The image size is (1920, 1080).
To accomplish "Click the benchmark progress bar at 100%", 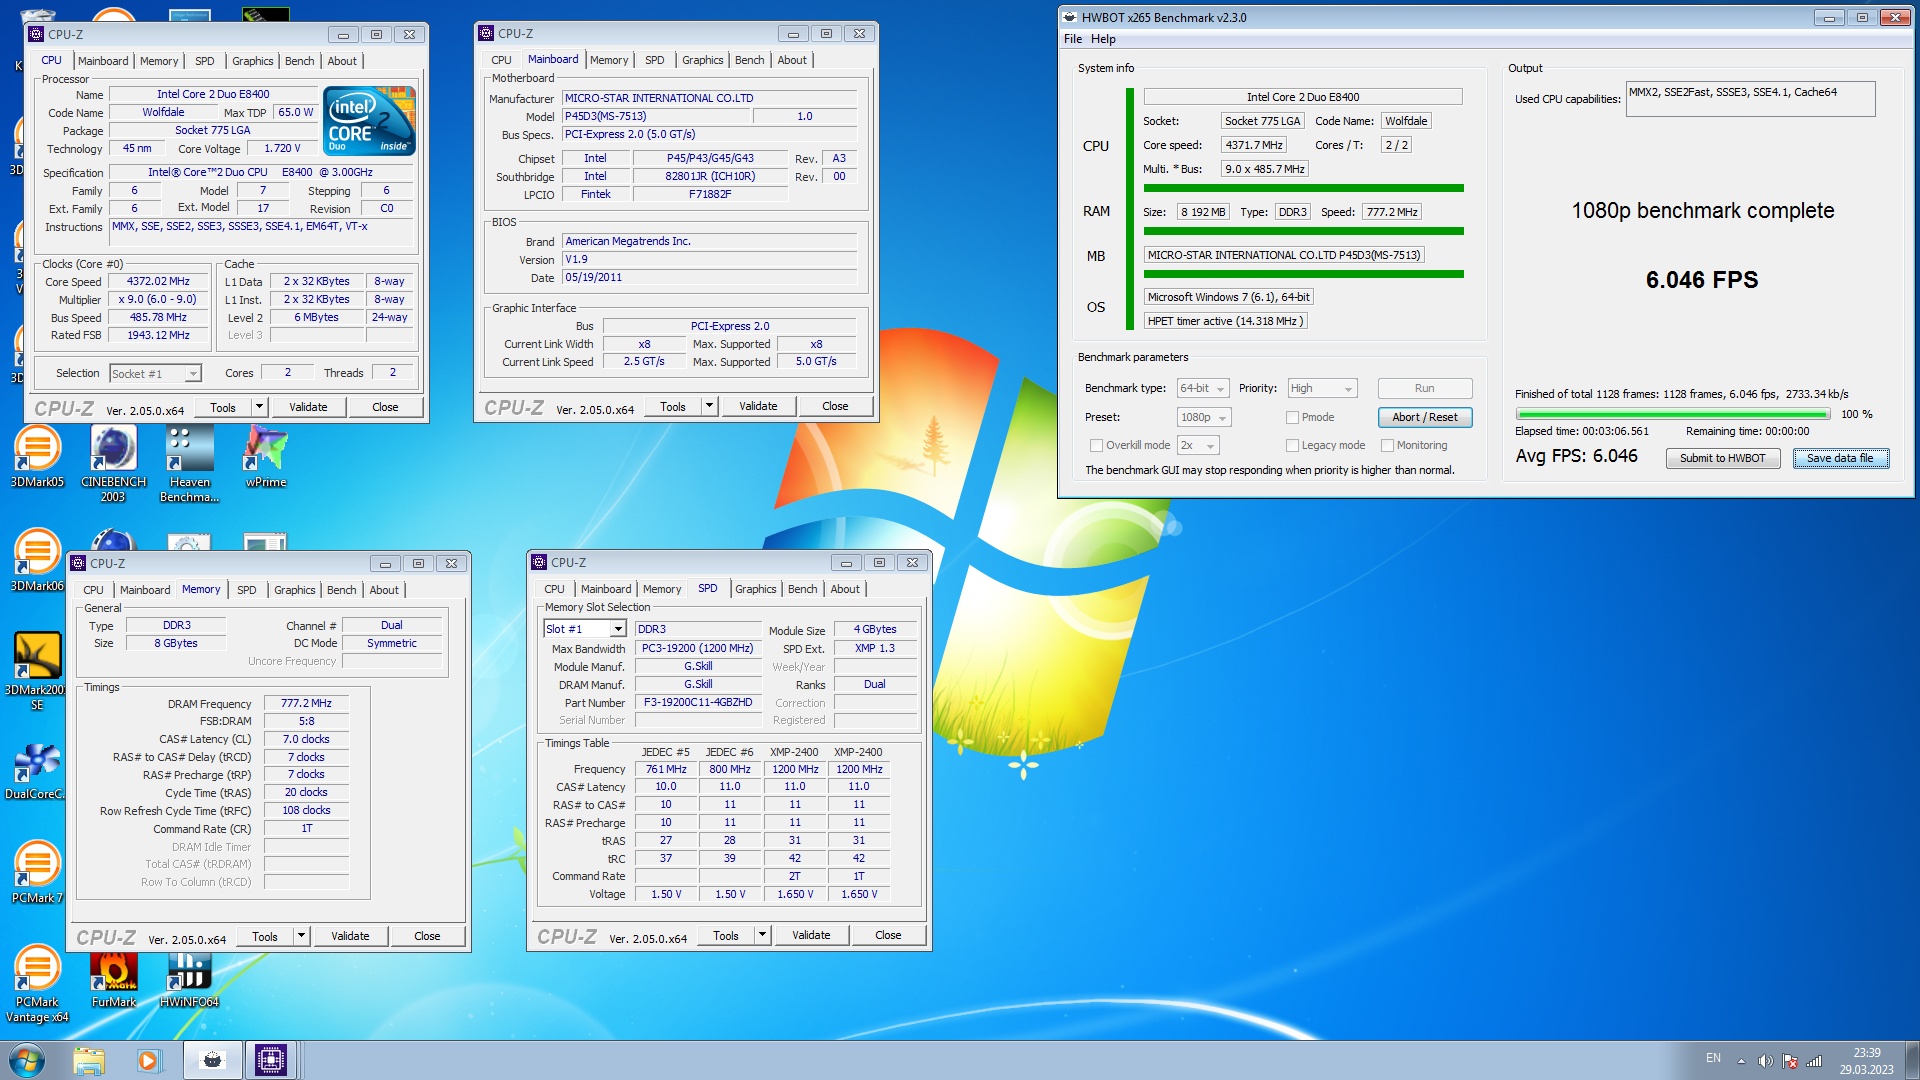I will click(1672, 414).
